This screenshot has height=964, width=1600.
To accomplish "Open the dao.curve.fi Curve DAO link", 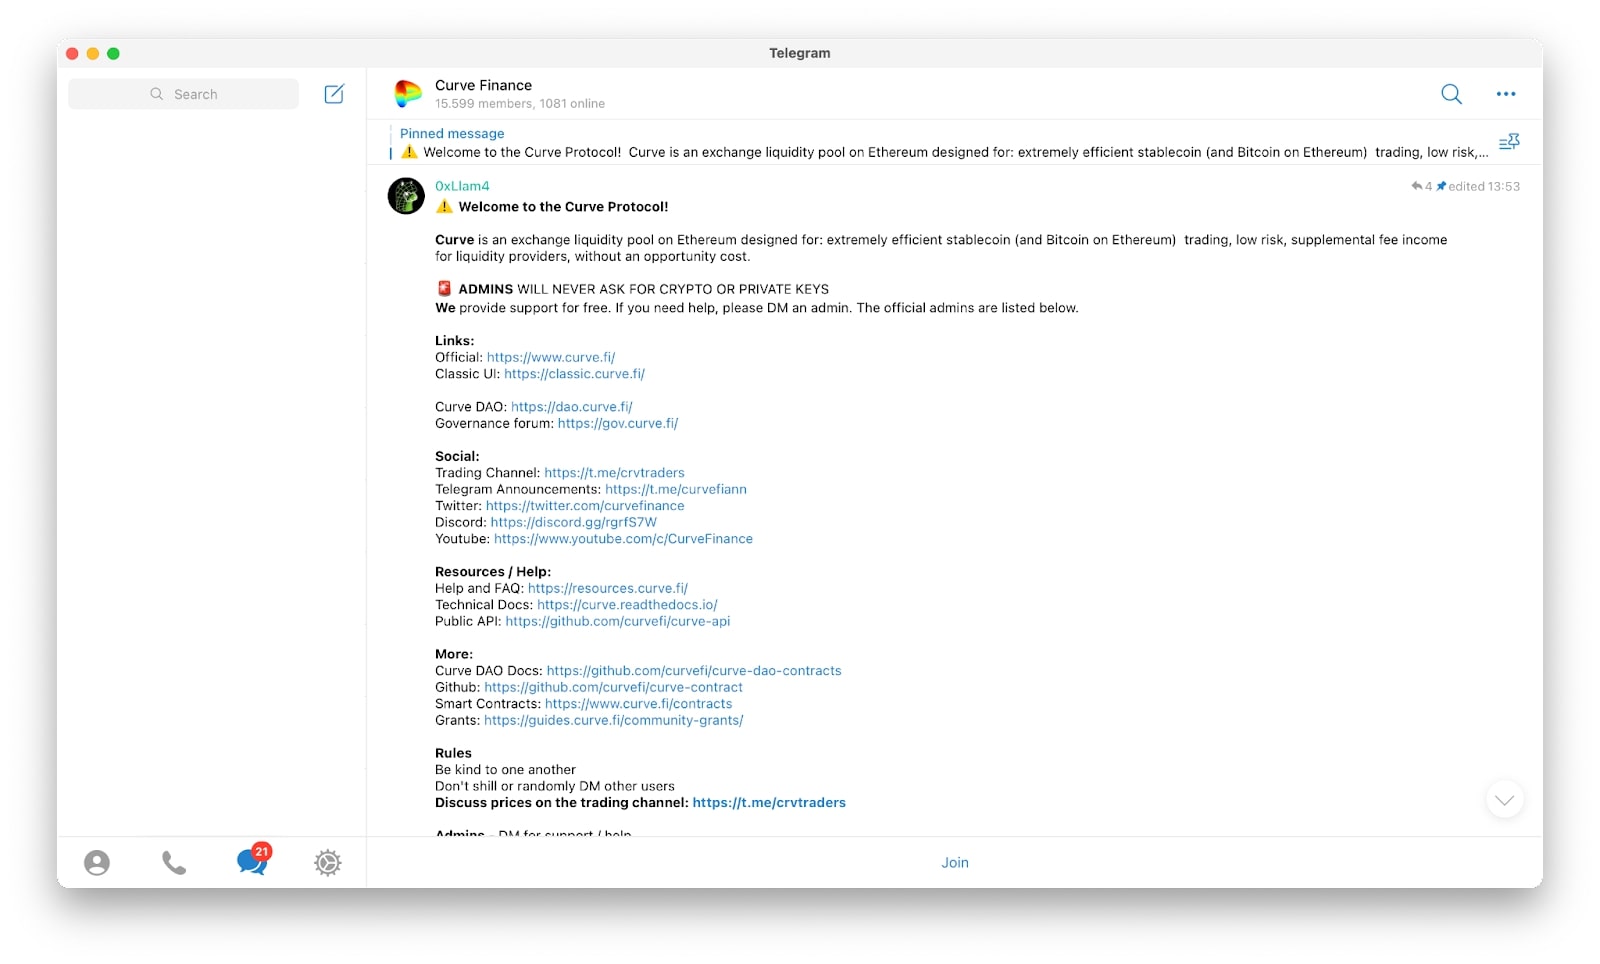I will (x=571, y=407).
